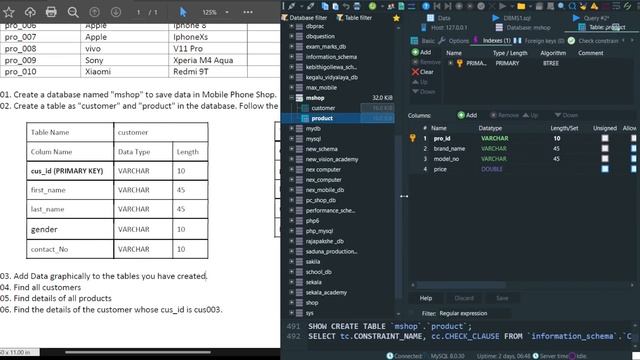Select the customer table in mshop
Image resolution: width=640 pixels, height=360 pixels.
point(323,108)
